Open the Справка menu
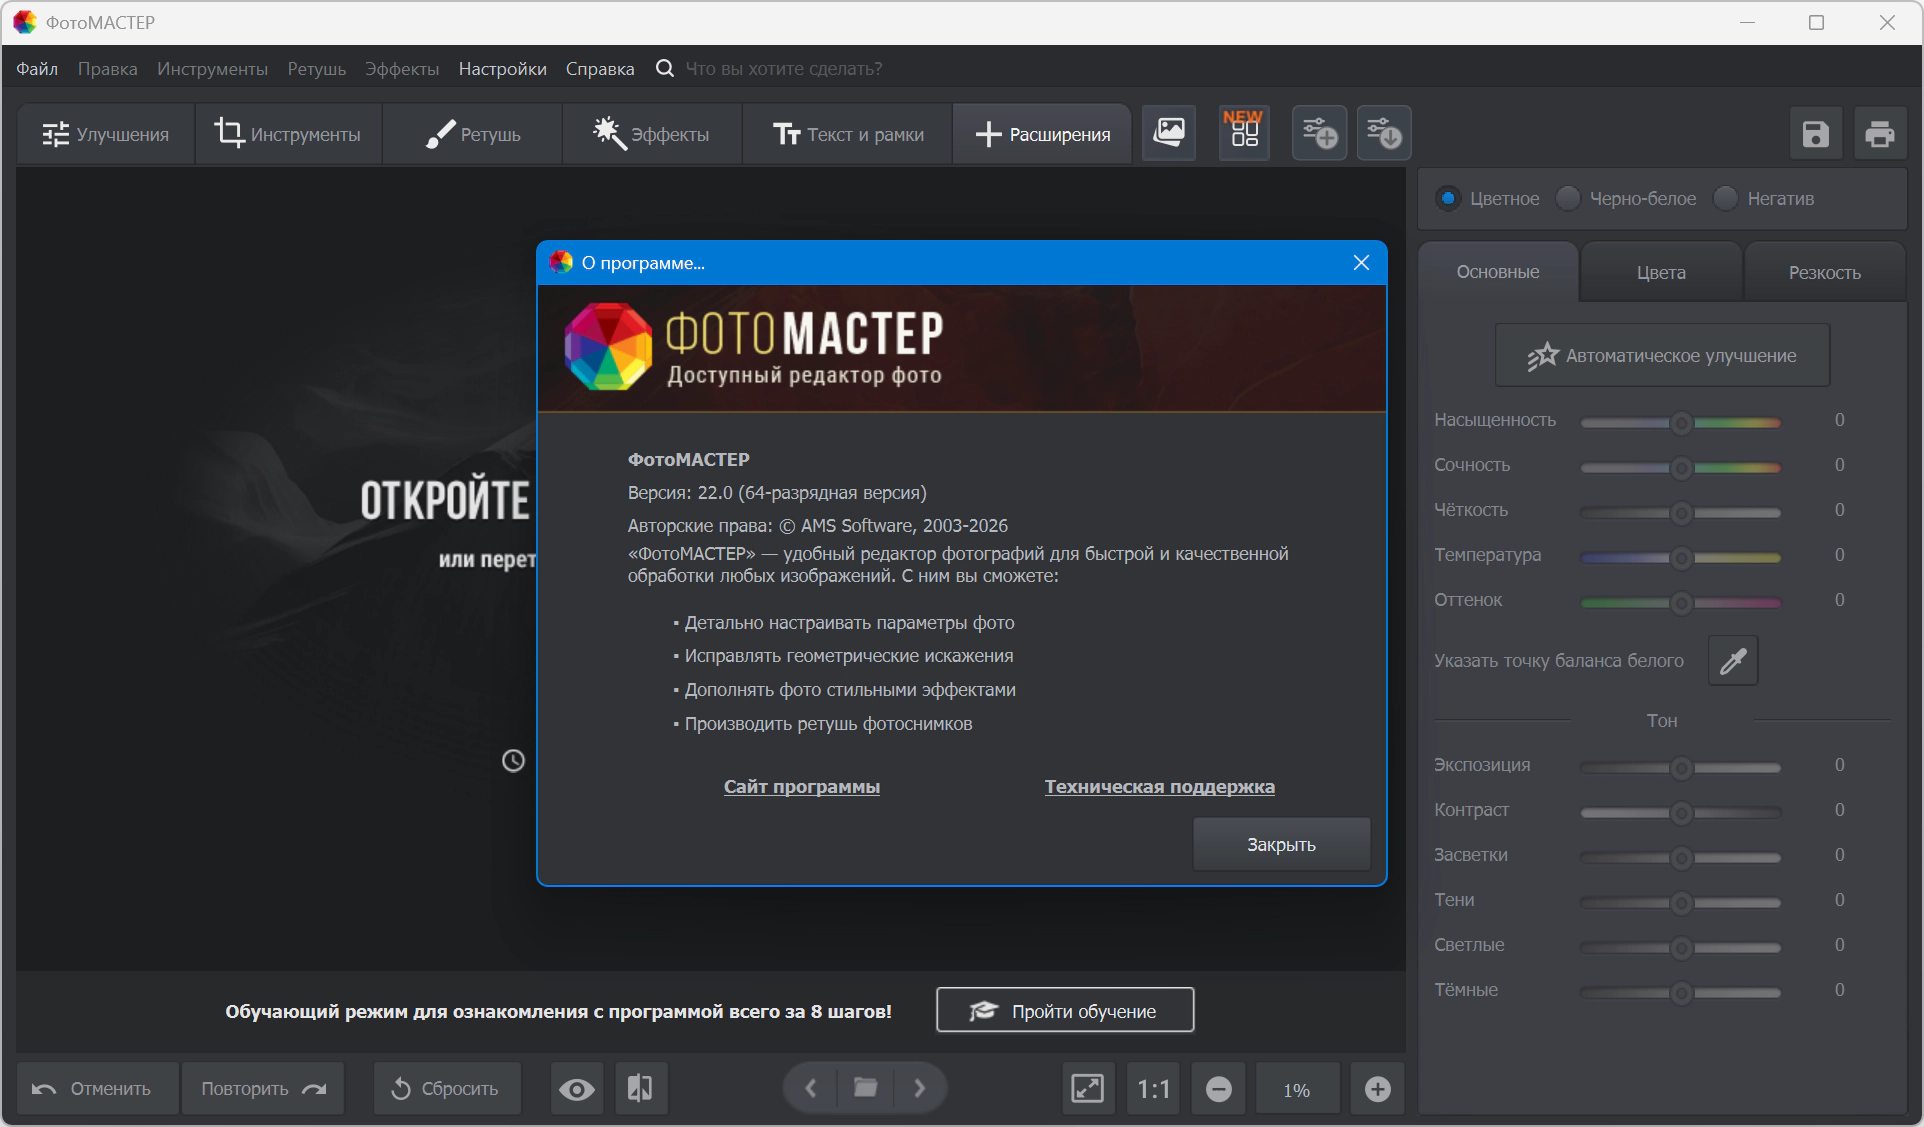This screenshot has height=1127, width=1924. coord(599,69)
